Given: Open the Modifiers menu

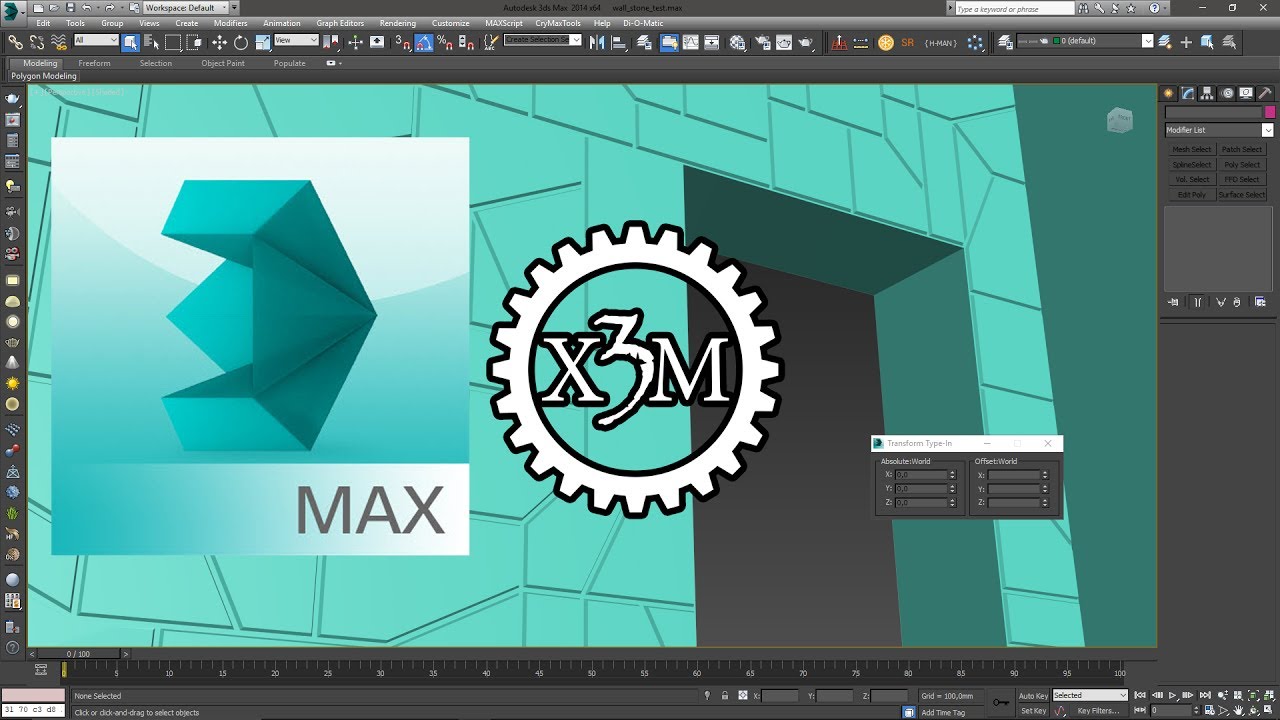Looking at the screenshot, I should tap(231, 23).
